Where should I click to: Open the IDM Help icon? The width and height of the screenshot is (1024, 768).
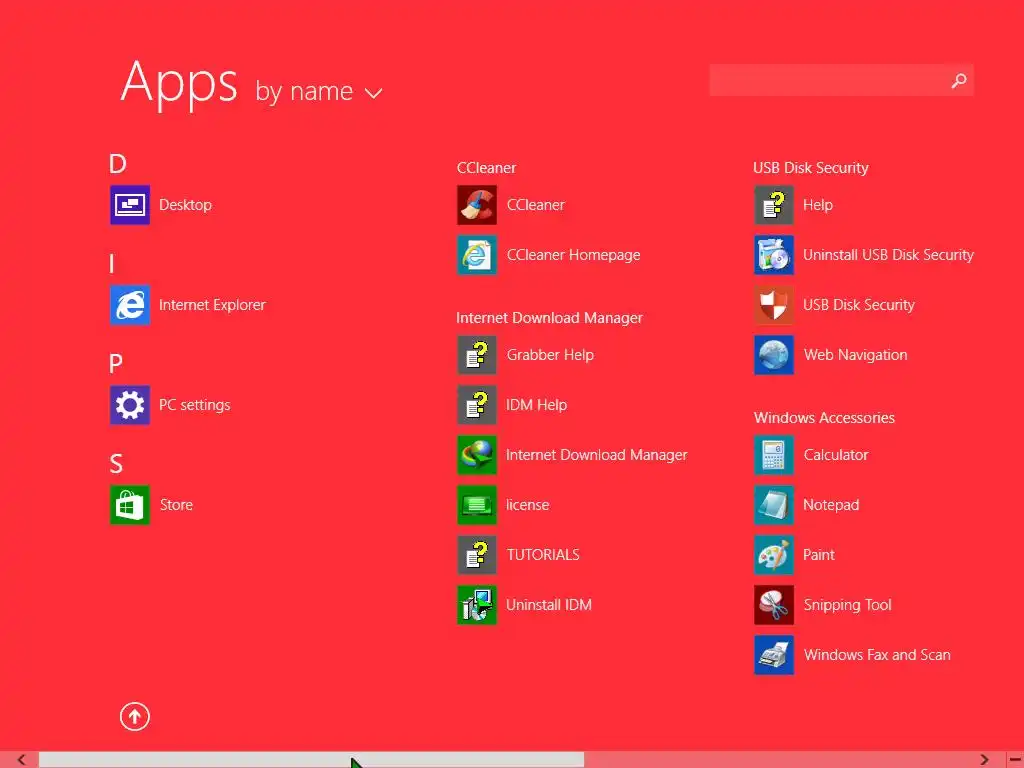(x=477, y=405)
